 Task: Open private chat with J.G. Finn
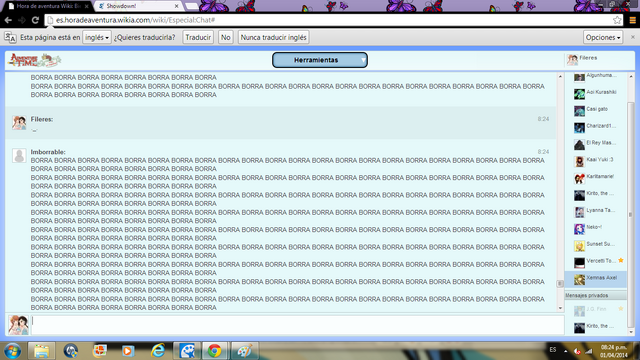point(596,310)
